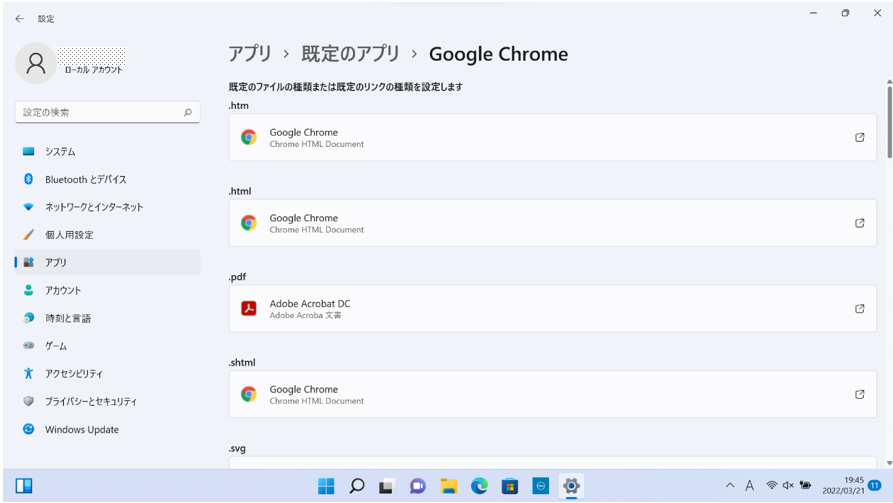Open Personalization settings in sidebar
Viewport: 893px width, 503px height.
click(108, 235)
